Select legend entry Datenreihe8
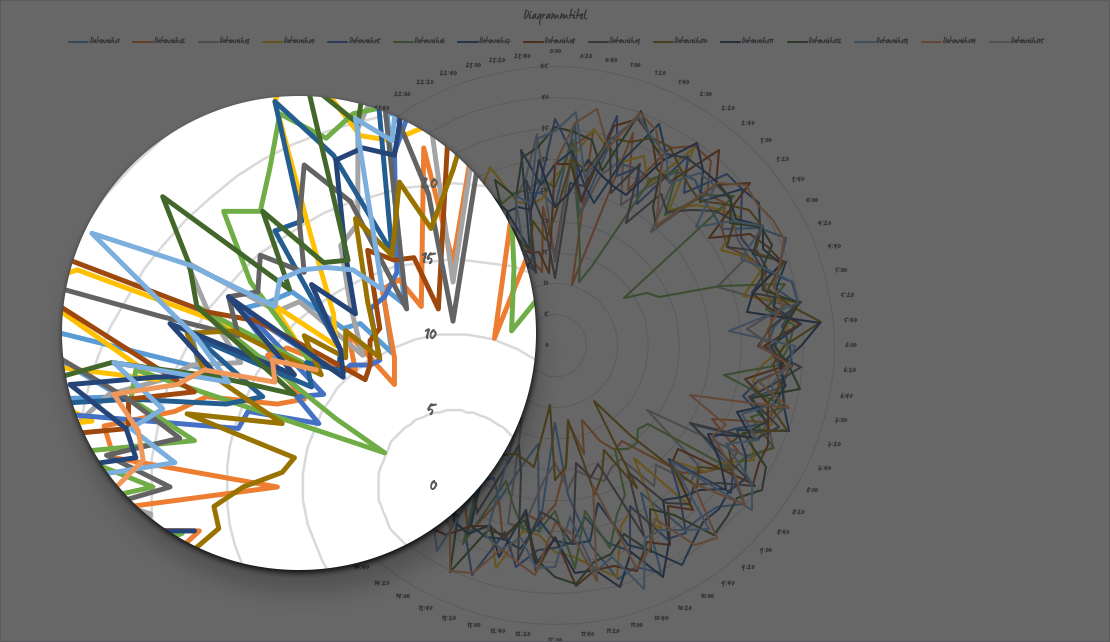The image size is (1110, 642). click(x=549, y=41)
